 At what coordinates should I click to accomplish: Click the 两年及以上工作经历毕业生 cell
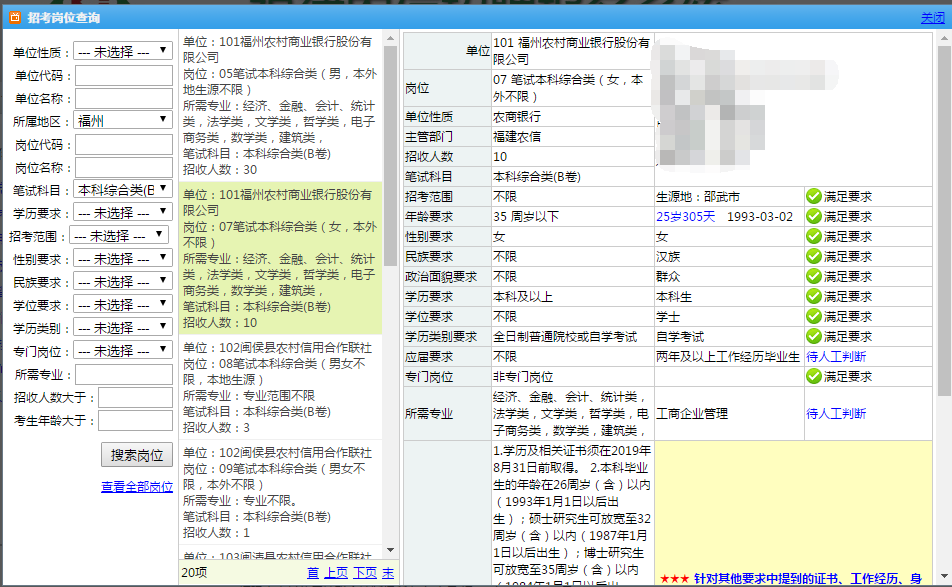727,357
